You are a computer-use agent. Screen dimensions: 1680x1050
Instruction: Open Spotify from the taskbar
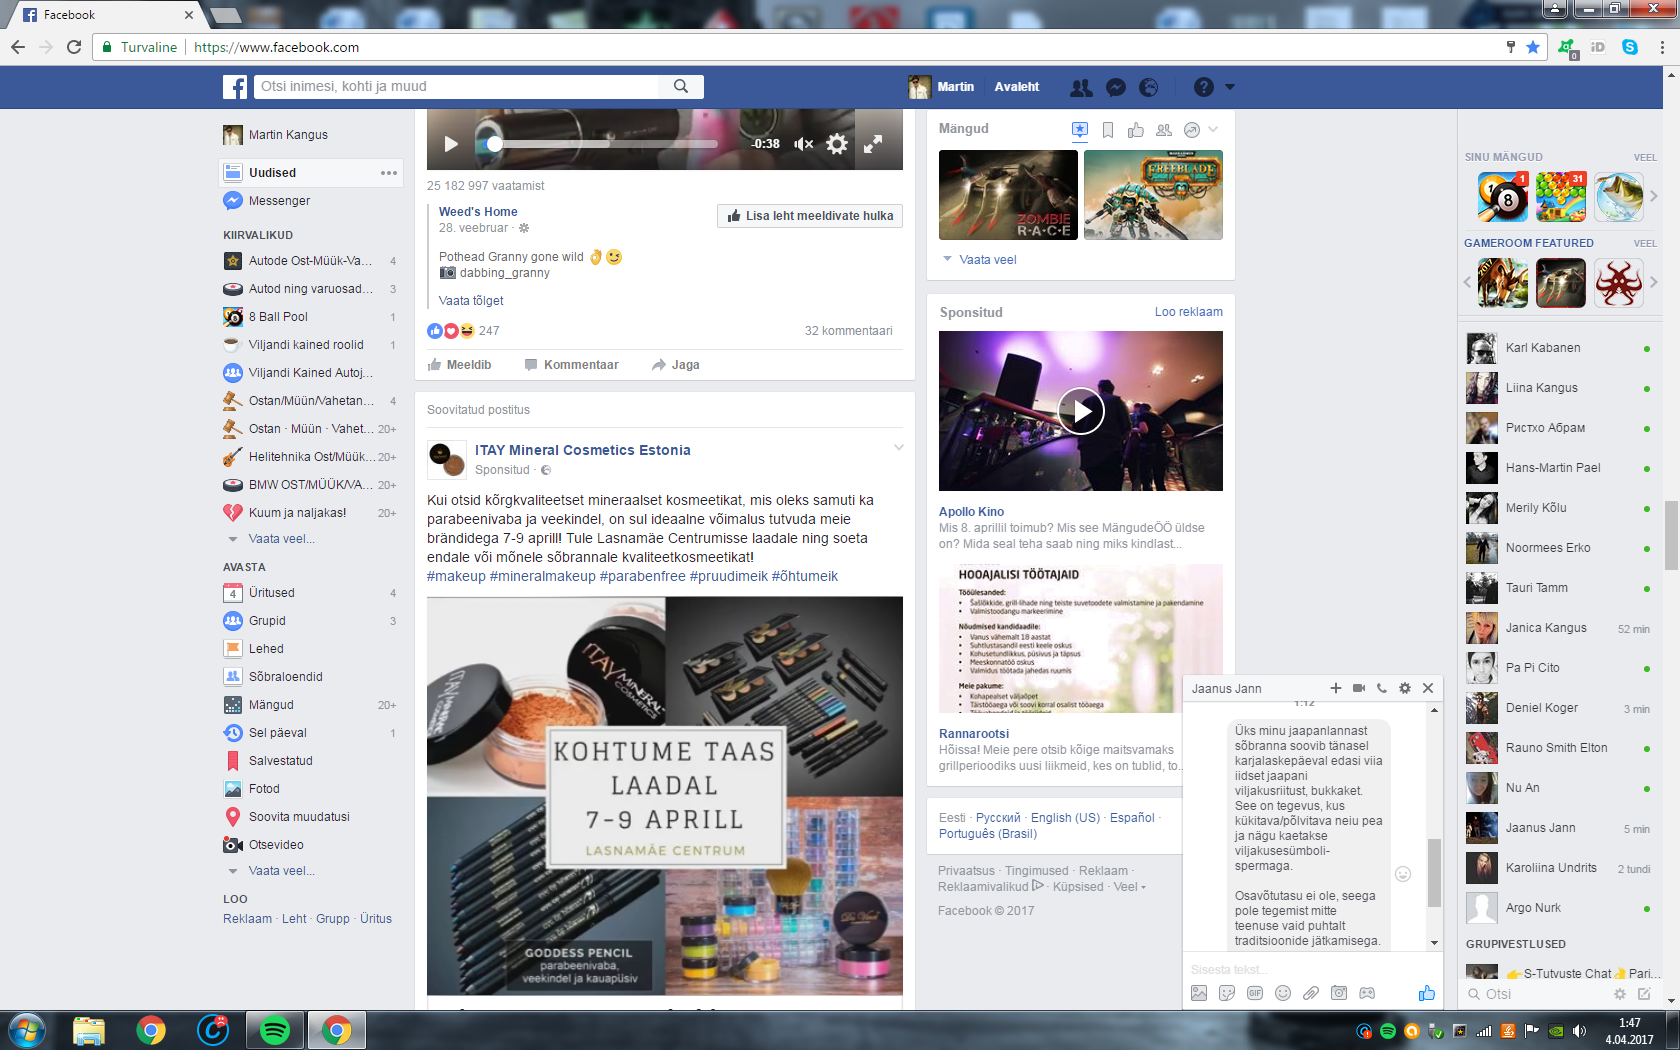coord(275,1030)
